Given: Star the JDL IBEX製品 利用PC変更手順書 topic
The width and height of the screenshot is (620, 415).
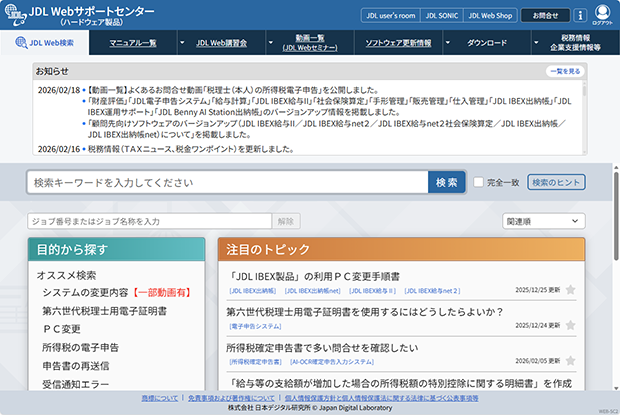Looking at the screenshot, I should [x=570, y=290].
